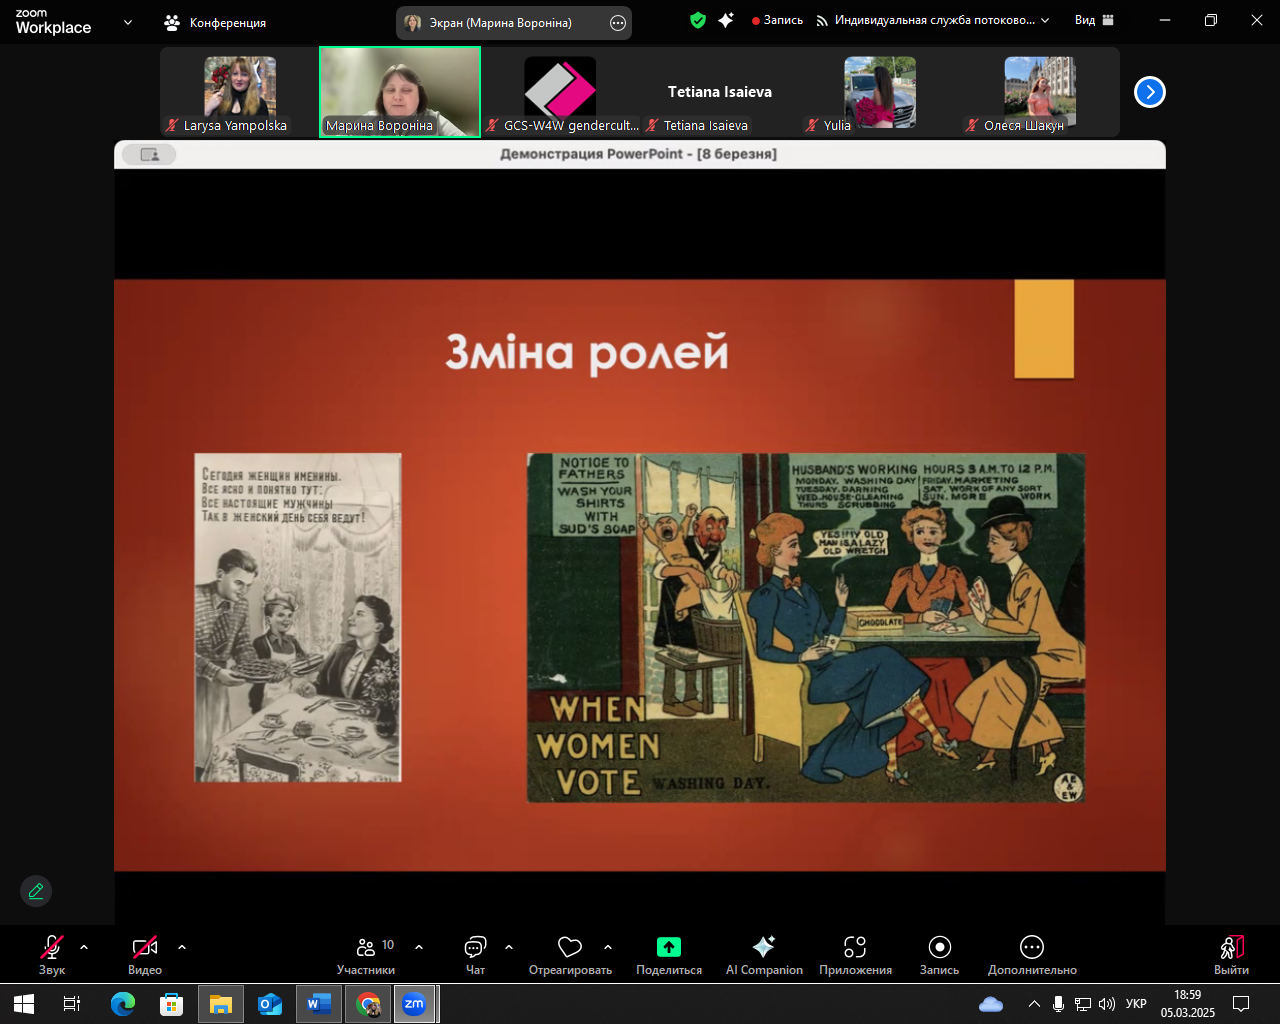Click the orange rectangle on slide
The image size is (1280, 1024).
tap(1044, 329)
